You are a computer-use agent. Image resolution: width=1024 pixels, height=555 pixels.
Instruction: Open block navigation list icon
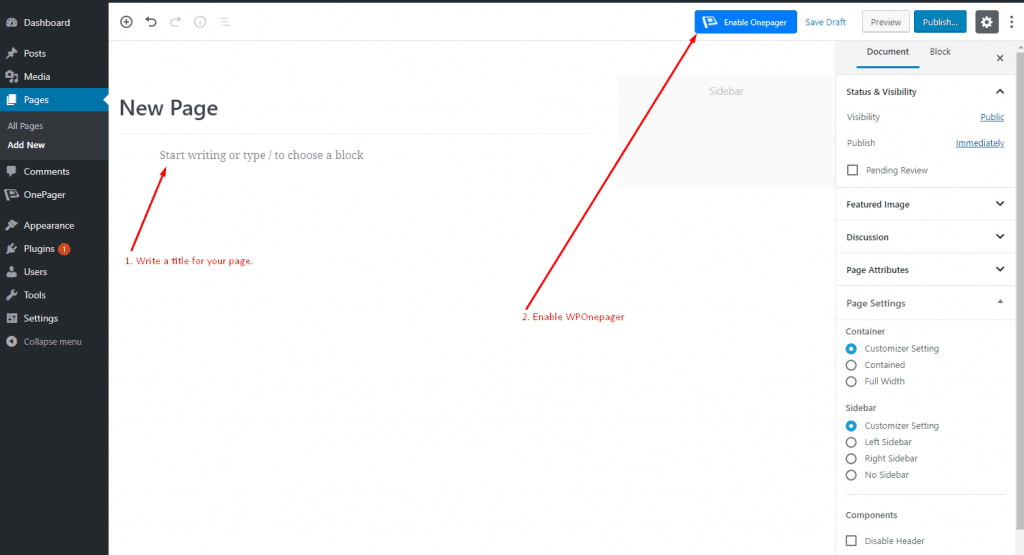click(225, 22)
